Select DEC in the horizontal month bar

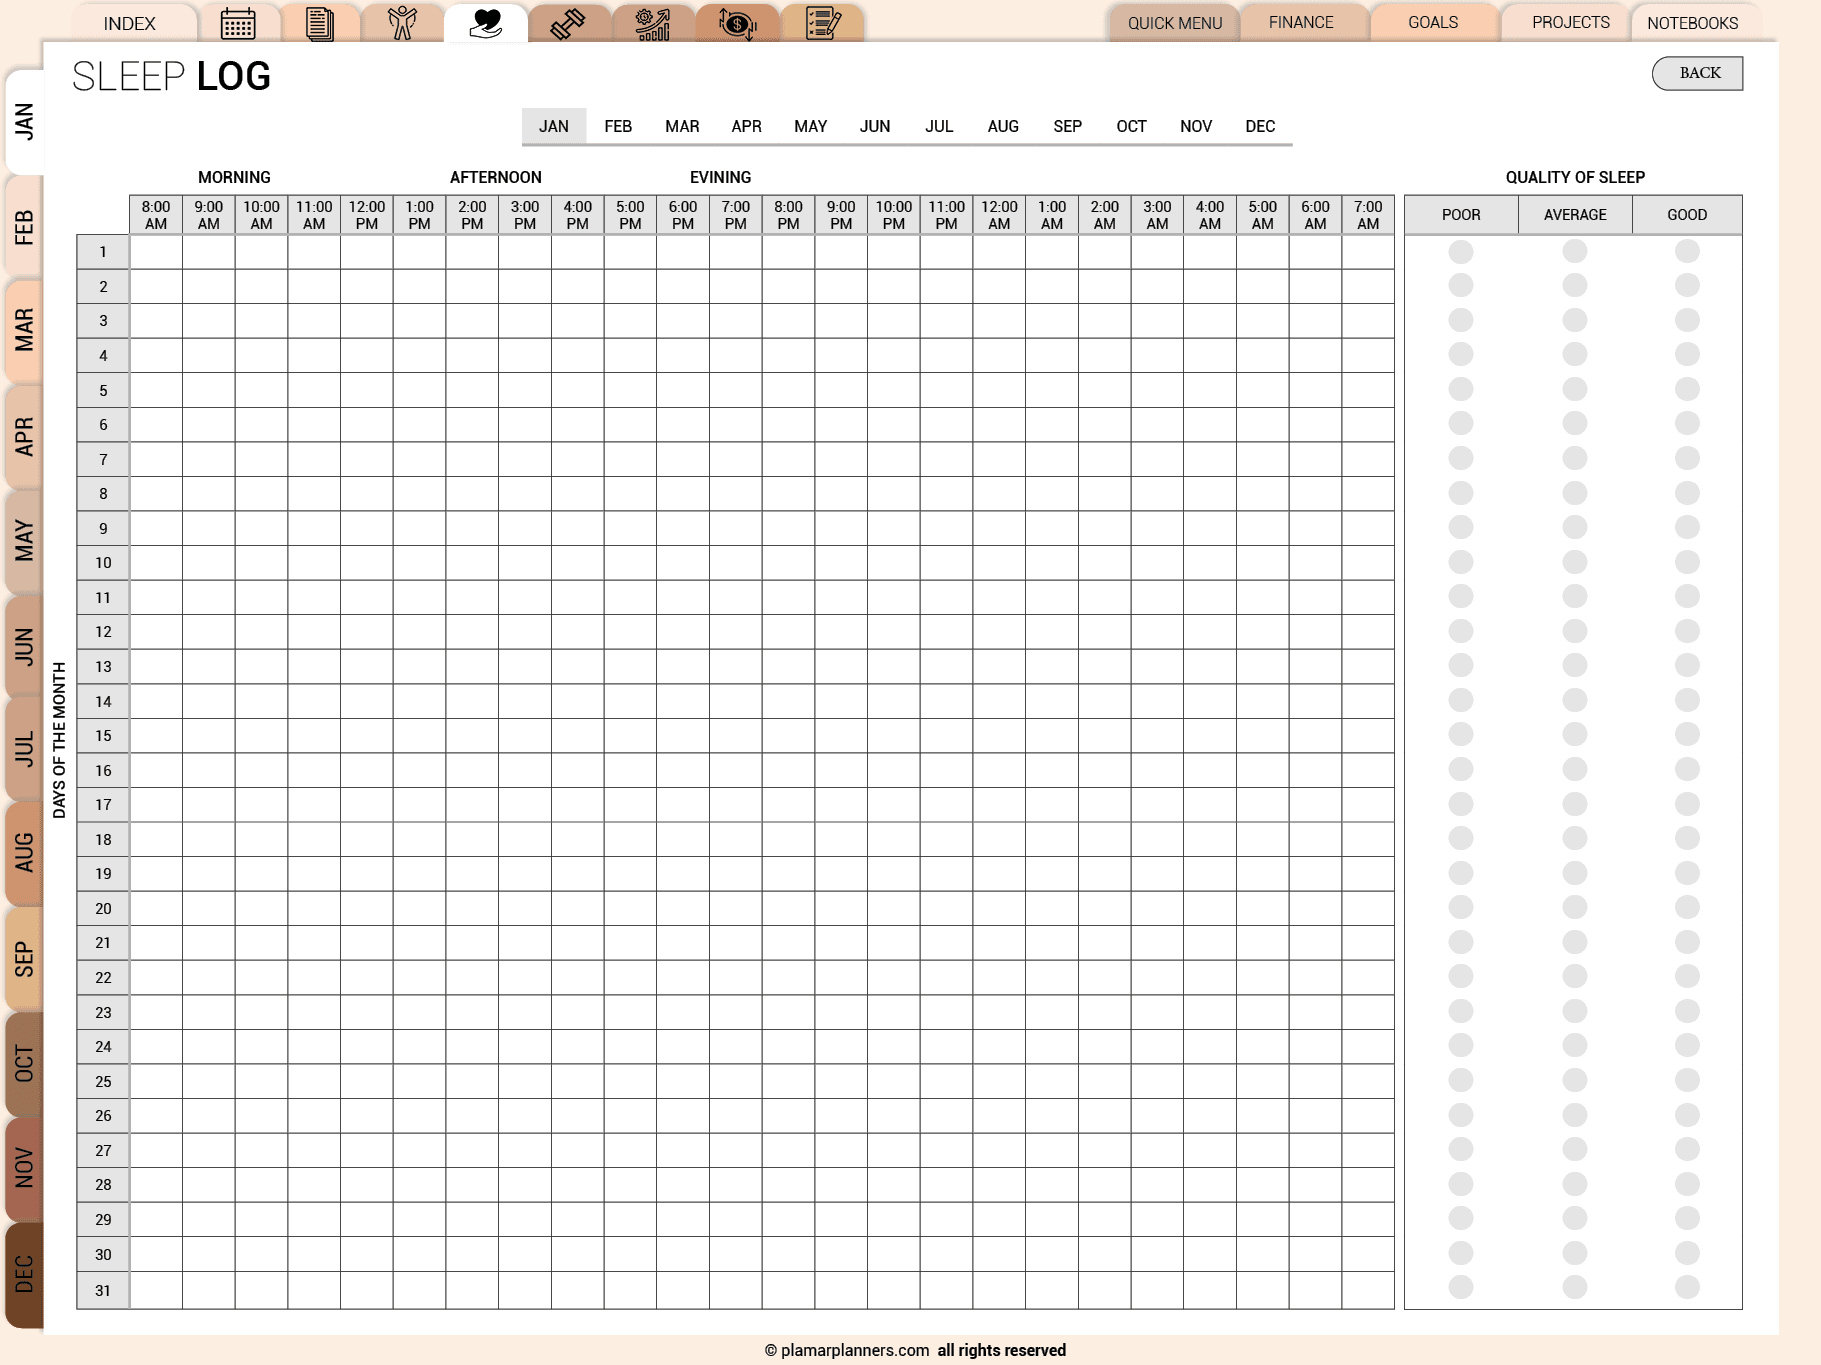click(1260, 126)
